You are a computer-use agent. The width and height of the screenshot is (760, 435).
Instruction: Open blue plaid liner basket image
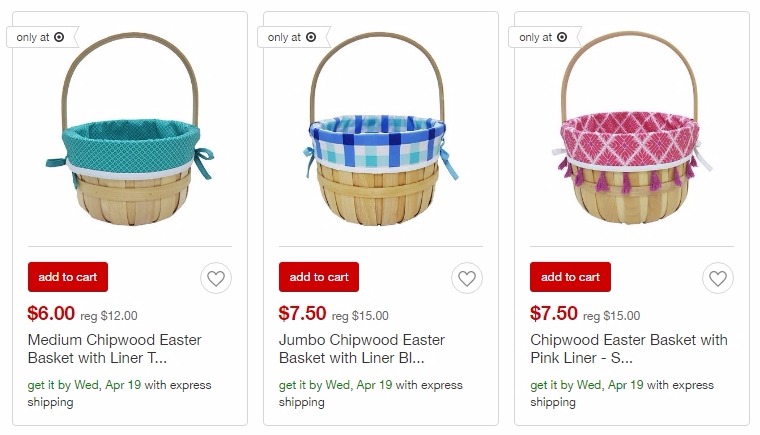click(380, 129)
